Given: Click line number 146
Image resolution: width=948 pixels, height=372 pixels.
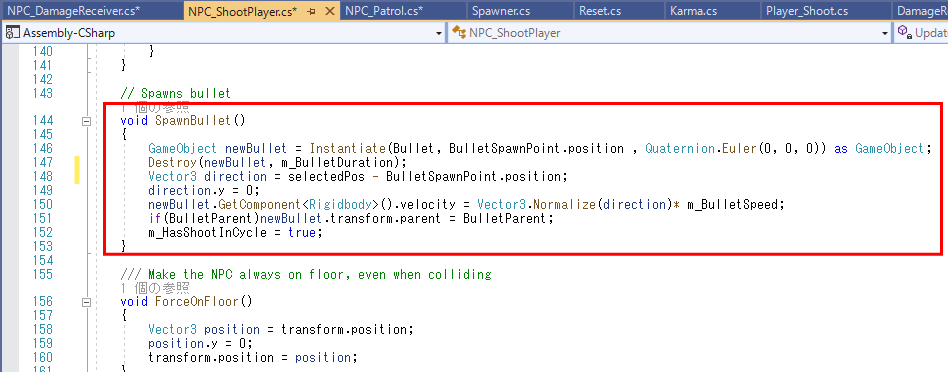Looking at the screenshot, I should [44, 149].
